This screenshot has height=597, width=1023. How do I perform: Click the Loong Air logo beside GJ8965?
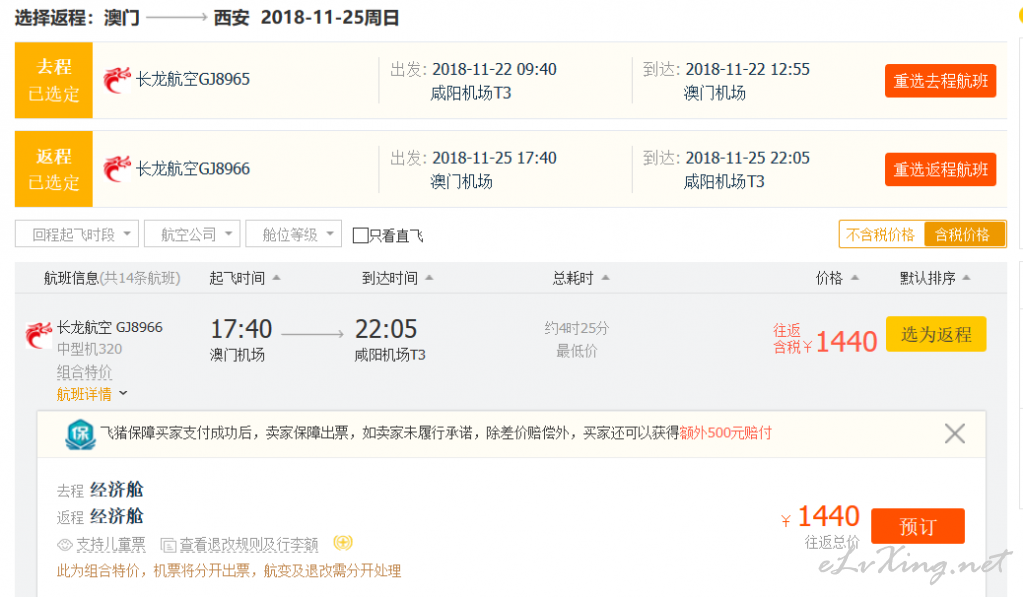point(117,80)
